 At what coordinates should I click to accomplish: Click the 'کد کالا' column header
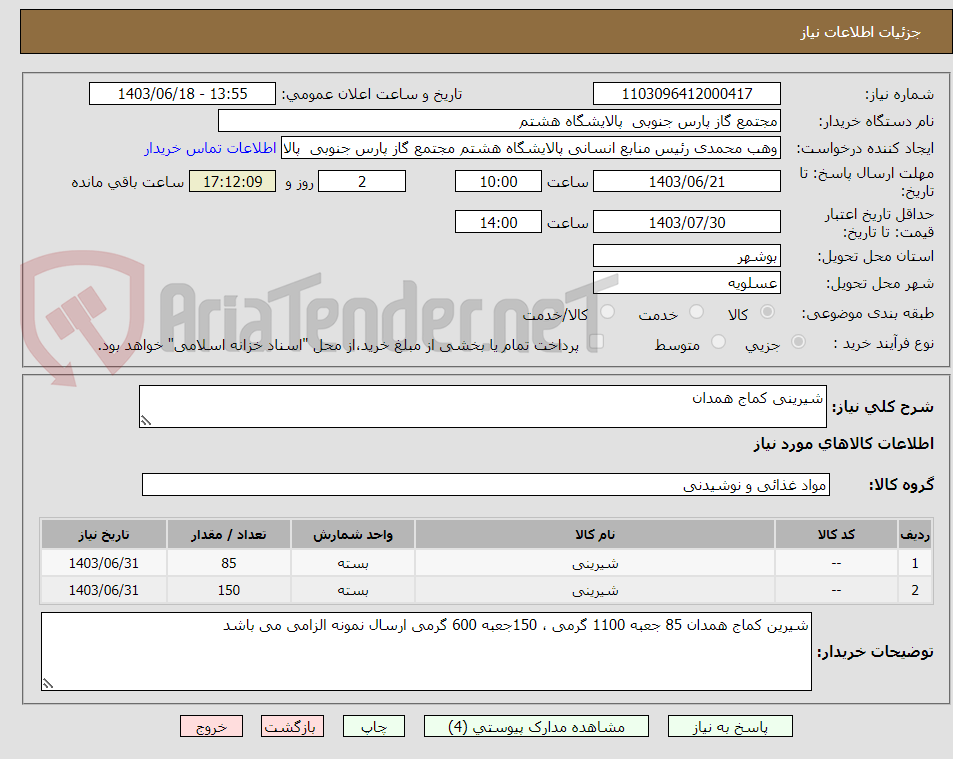coord(836,535)
